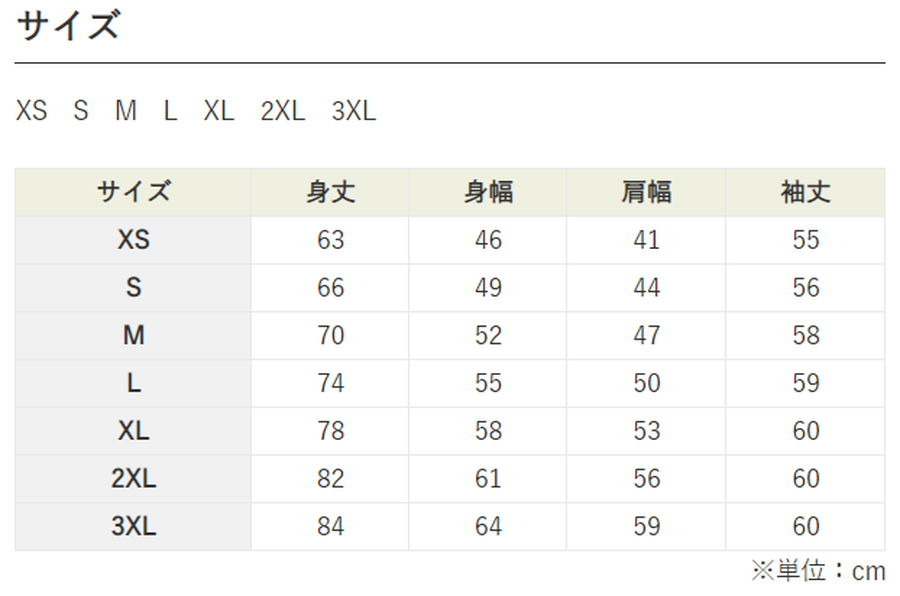Click the 袖丈 value 55 for XS
Viewport: 900px width, 596px height.
[805, 240]
